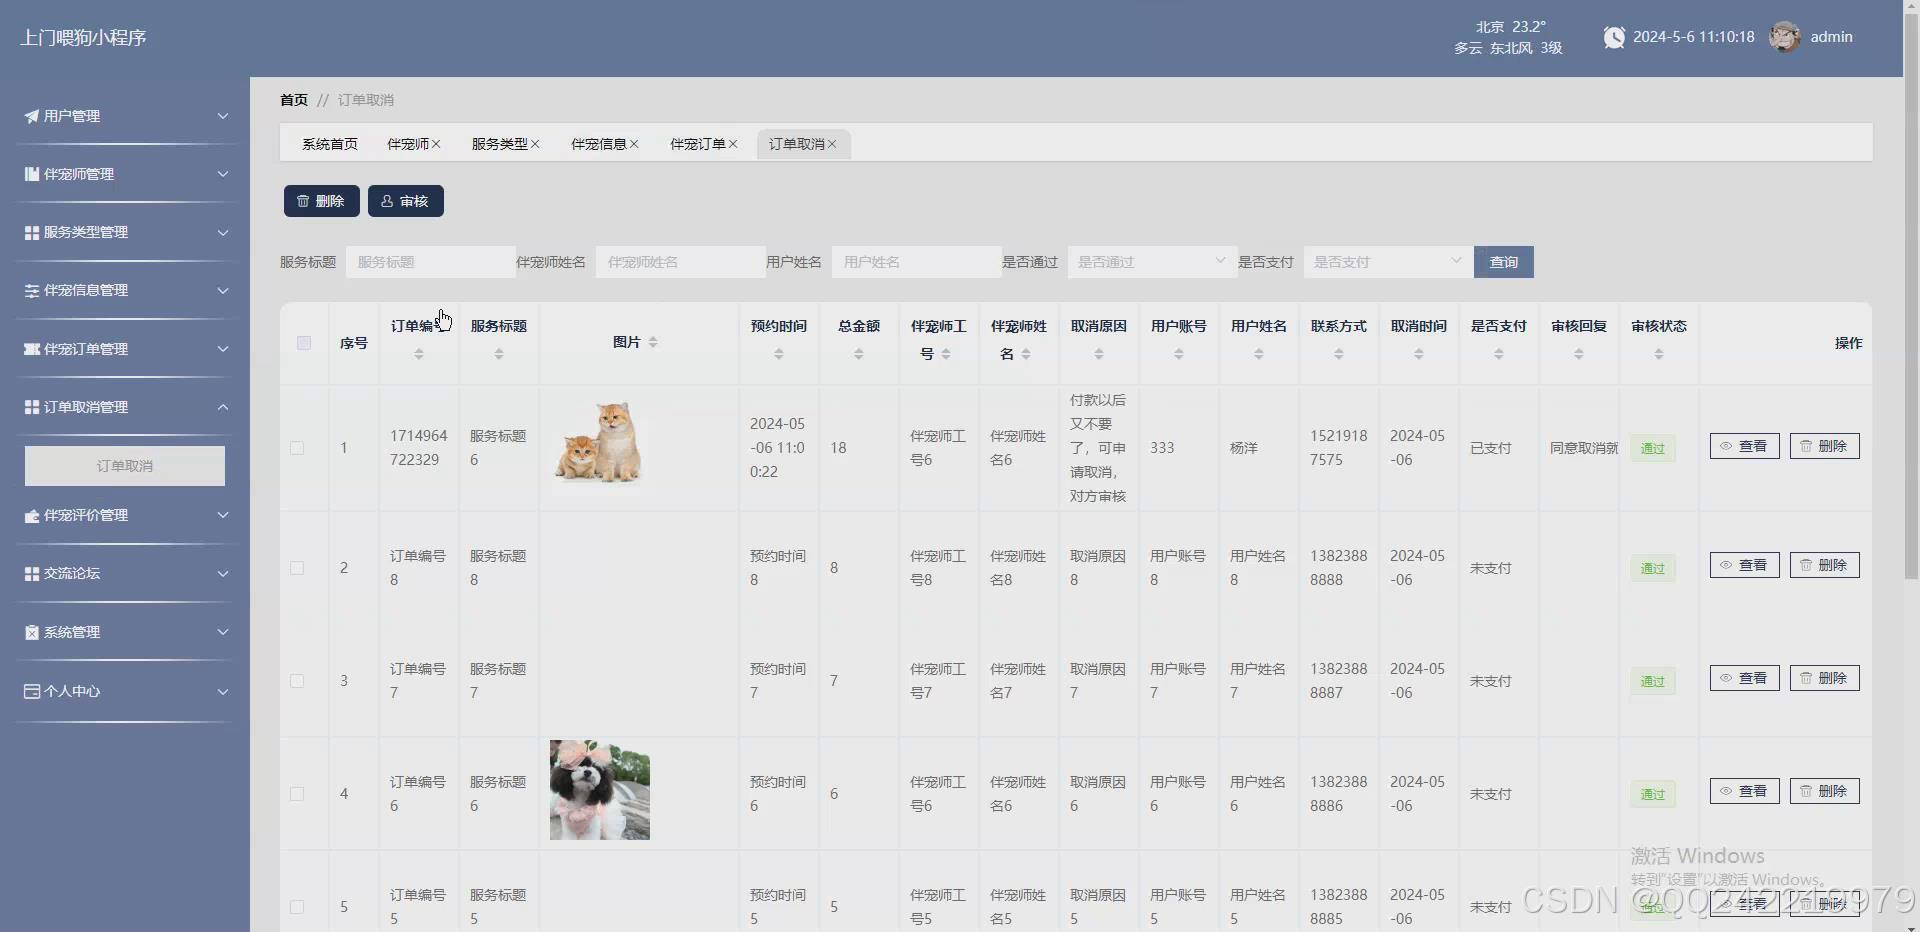Close the 订单取消 tab with its X
Screen dimensions: 1920x932
click(832, 144)
